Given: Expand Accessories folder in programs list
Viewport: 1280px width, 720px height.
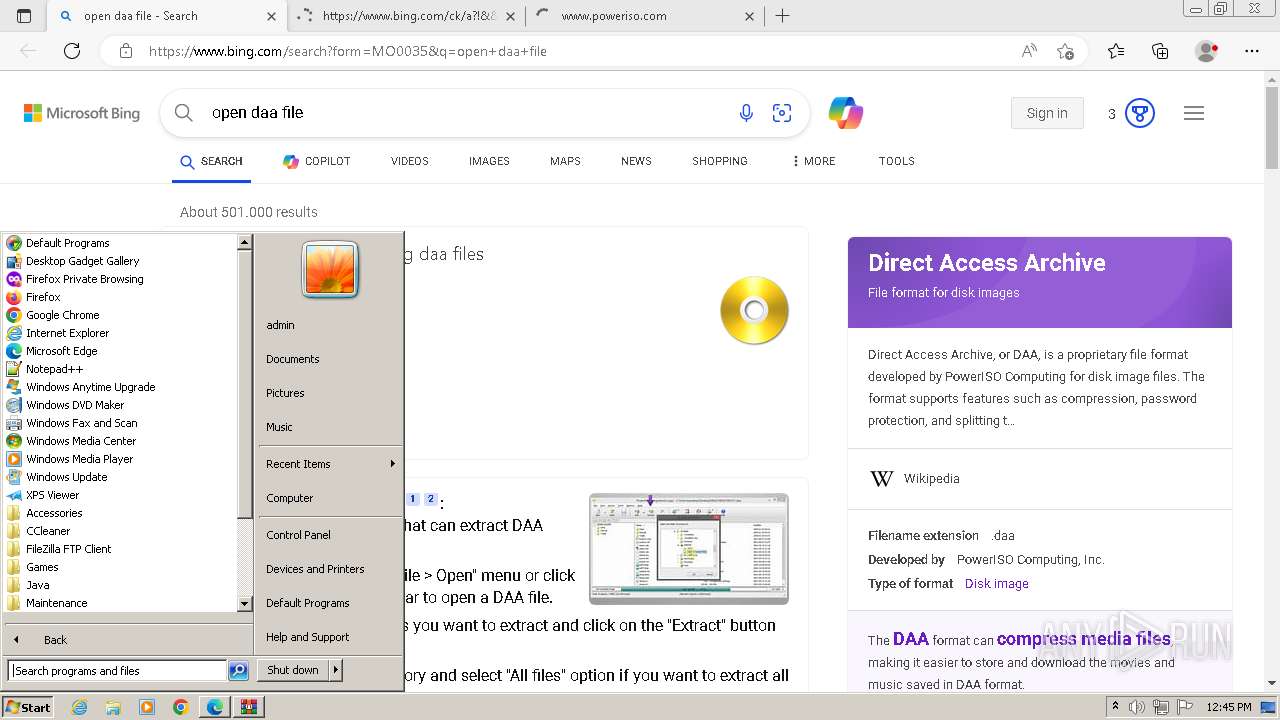Looking at the screenshot, I should coord(54,513).
